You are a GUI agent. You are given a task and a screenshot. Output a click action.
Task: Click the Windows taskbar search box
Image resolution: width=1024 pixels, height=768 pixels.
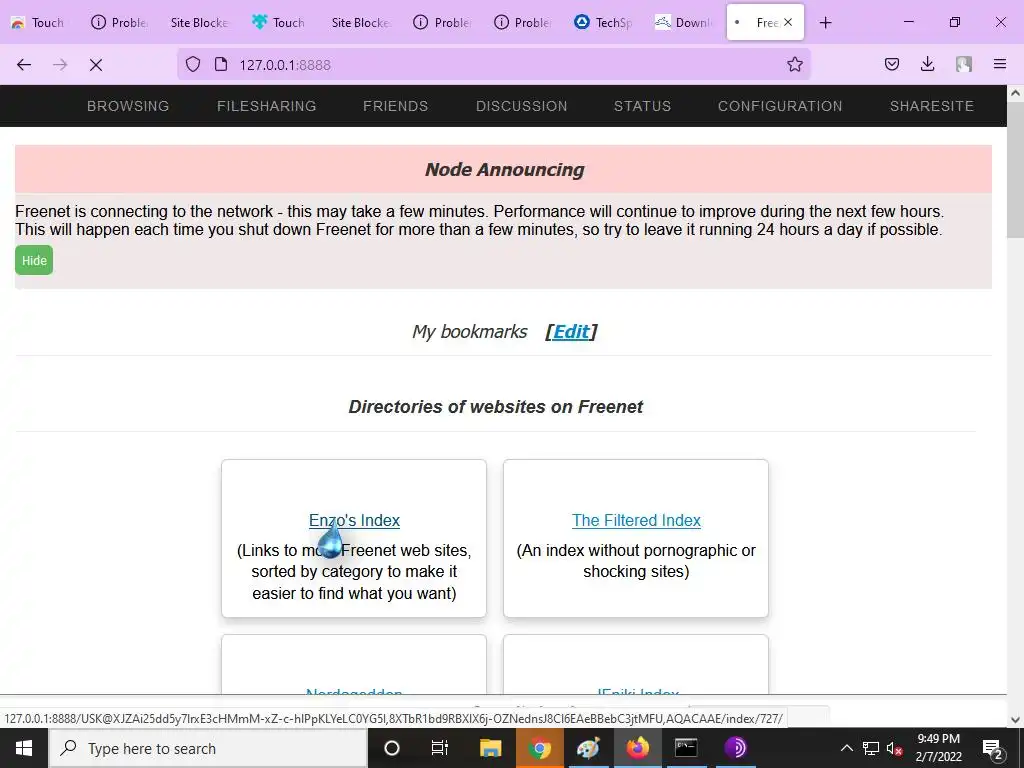(208, 748)
